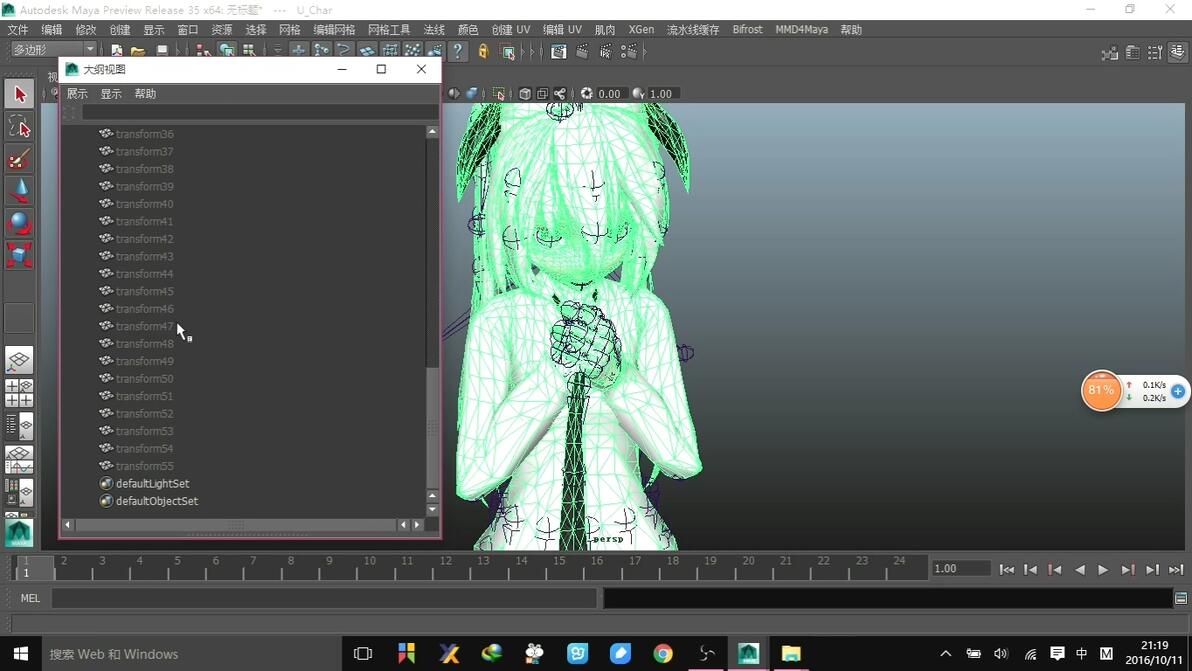
Task: Open the script editor icon
Action: pos(1181,598)
